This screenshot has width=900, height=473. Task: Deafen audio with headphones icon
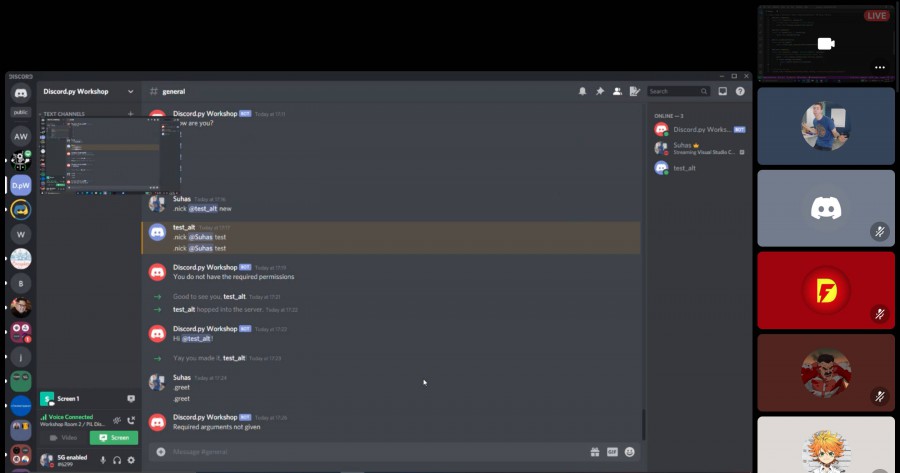click(x=117, y=460)
